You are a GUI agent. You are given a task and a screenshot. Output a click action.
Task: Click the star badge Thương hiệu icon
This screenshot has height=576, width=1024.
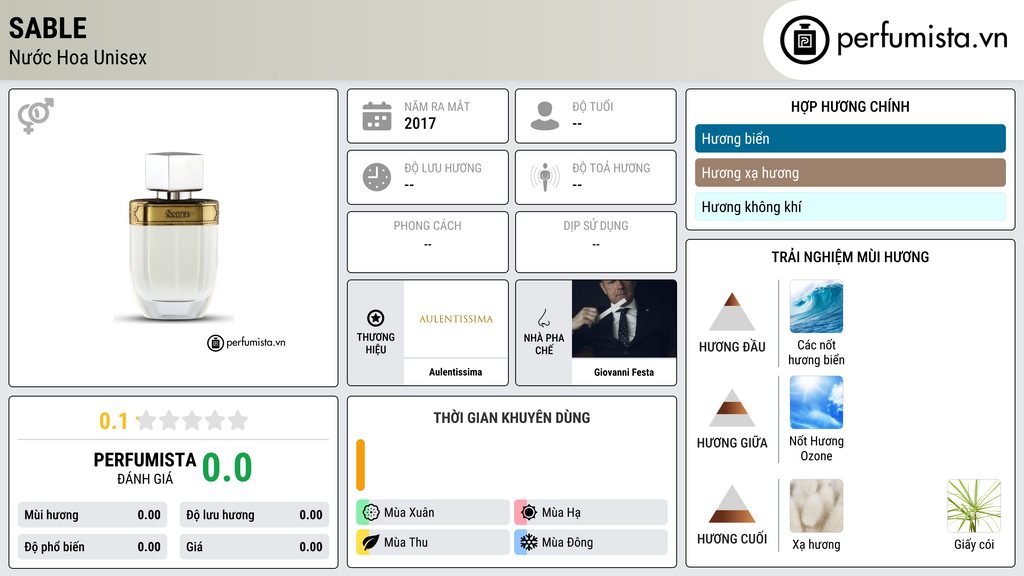tap(376, 318)
